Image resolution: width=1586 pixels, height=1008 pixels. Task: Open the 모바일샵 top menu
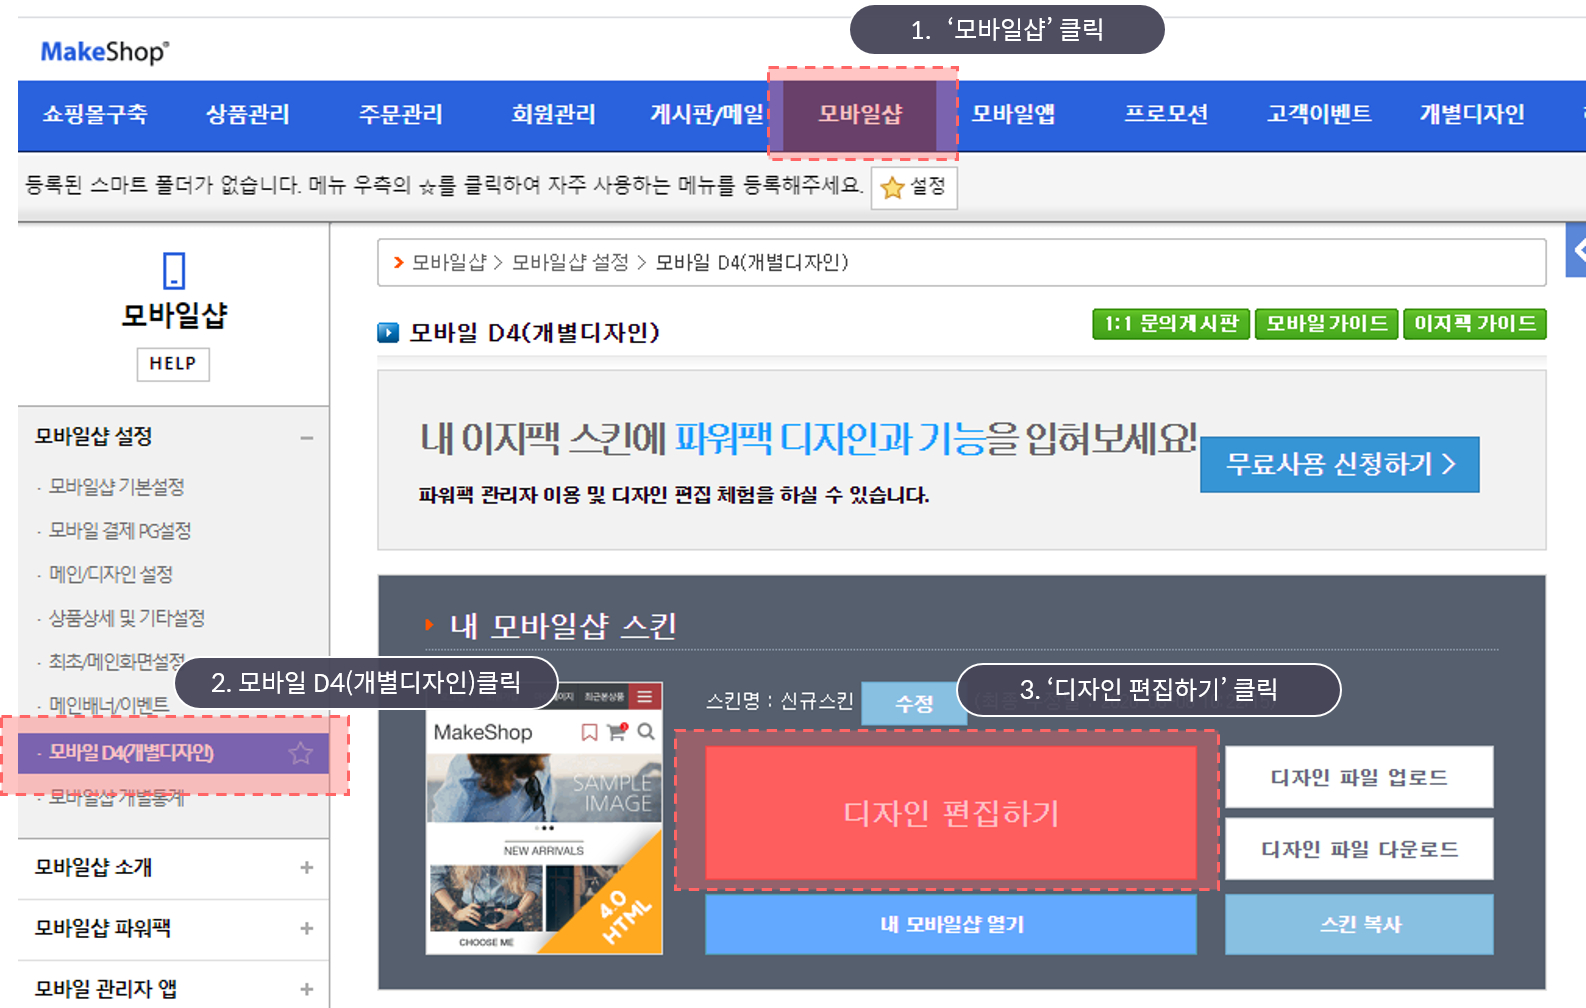tap(860, 115)
